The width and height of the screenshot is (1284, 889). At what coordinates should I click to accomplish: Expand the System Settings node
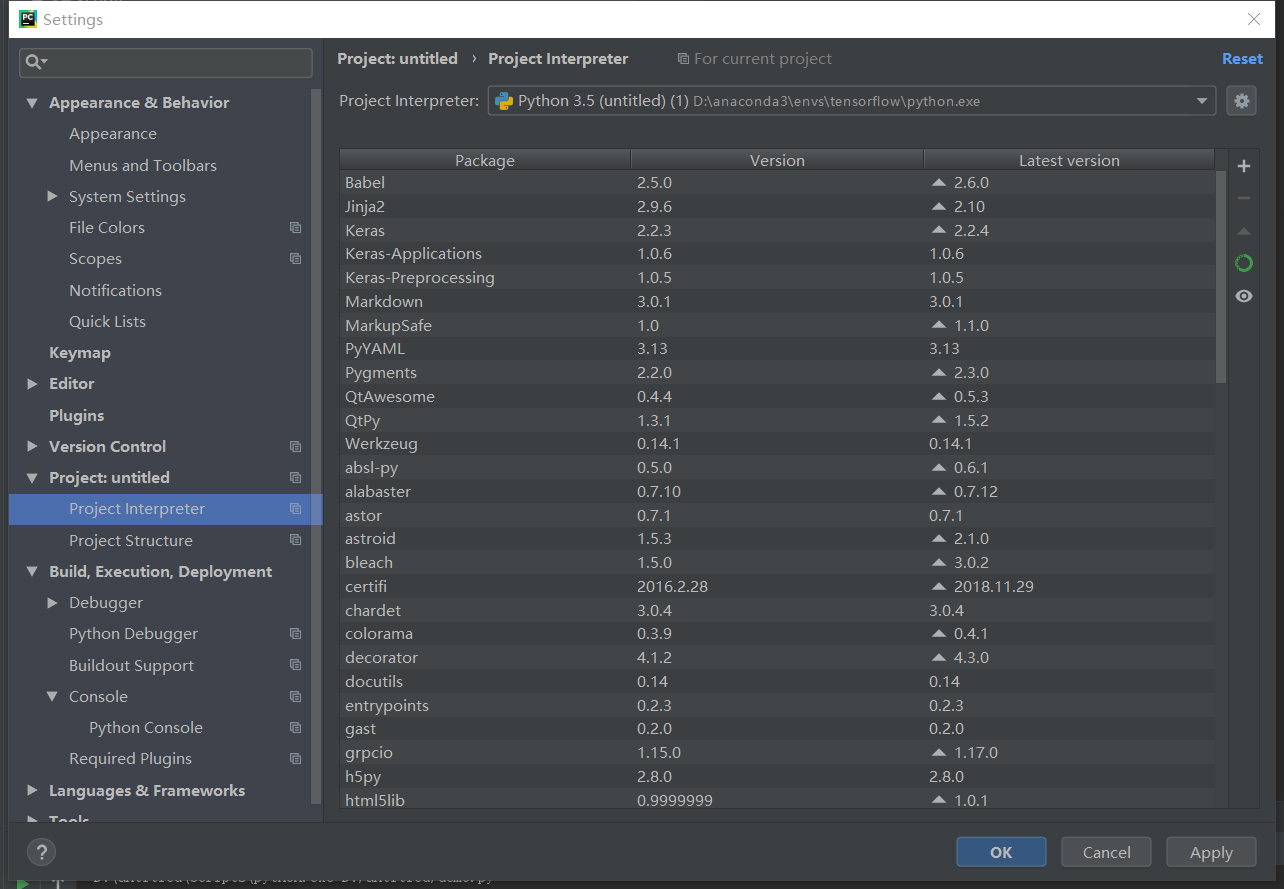pyautogui.click(x=52, y=197)
